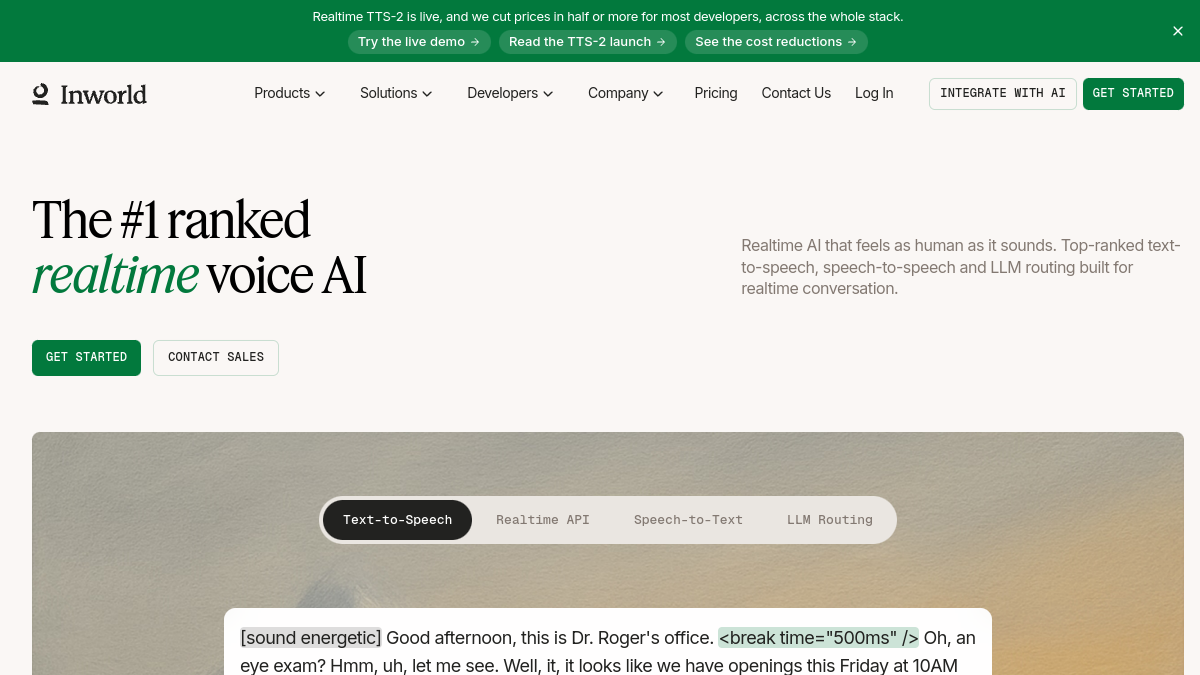Open "Read the TTS-2 launch" link
This screenshot has height=675, width=1200.
587,42
